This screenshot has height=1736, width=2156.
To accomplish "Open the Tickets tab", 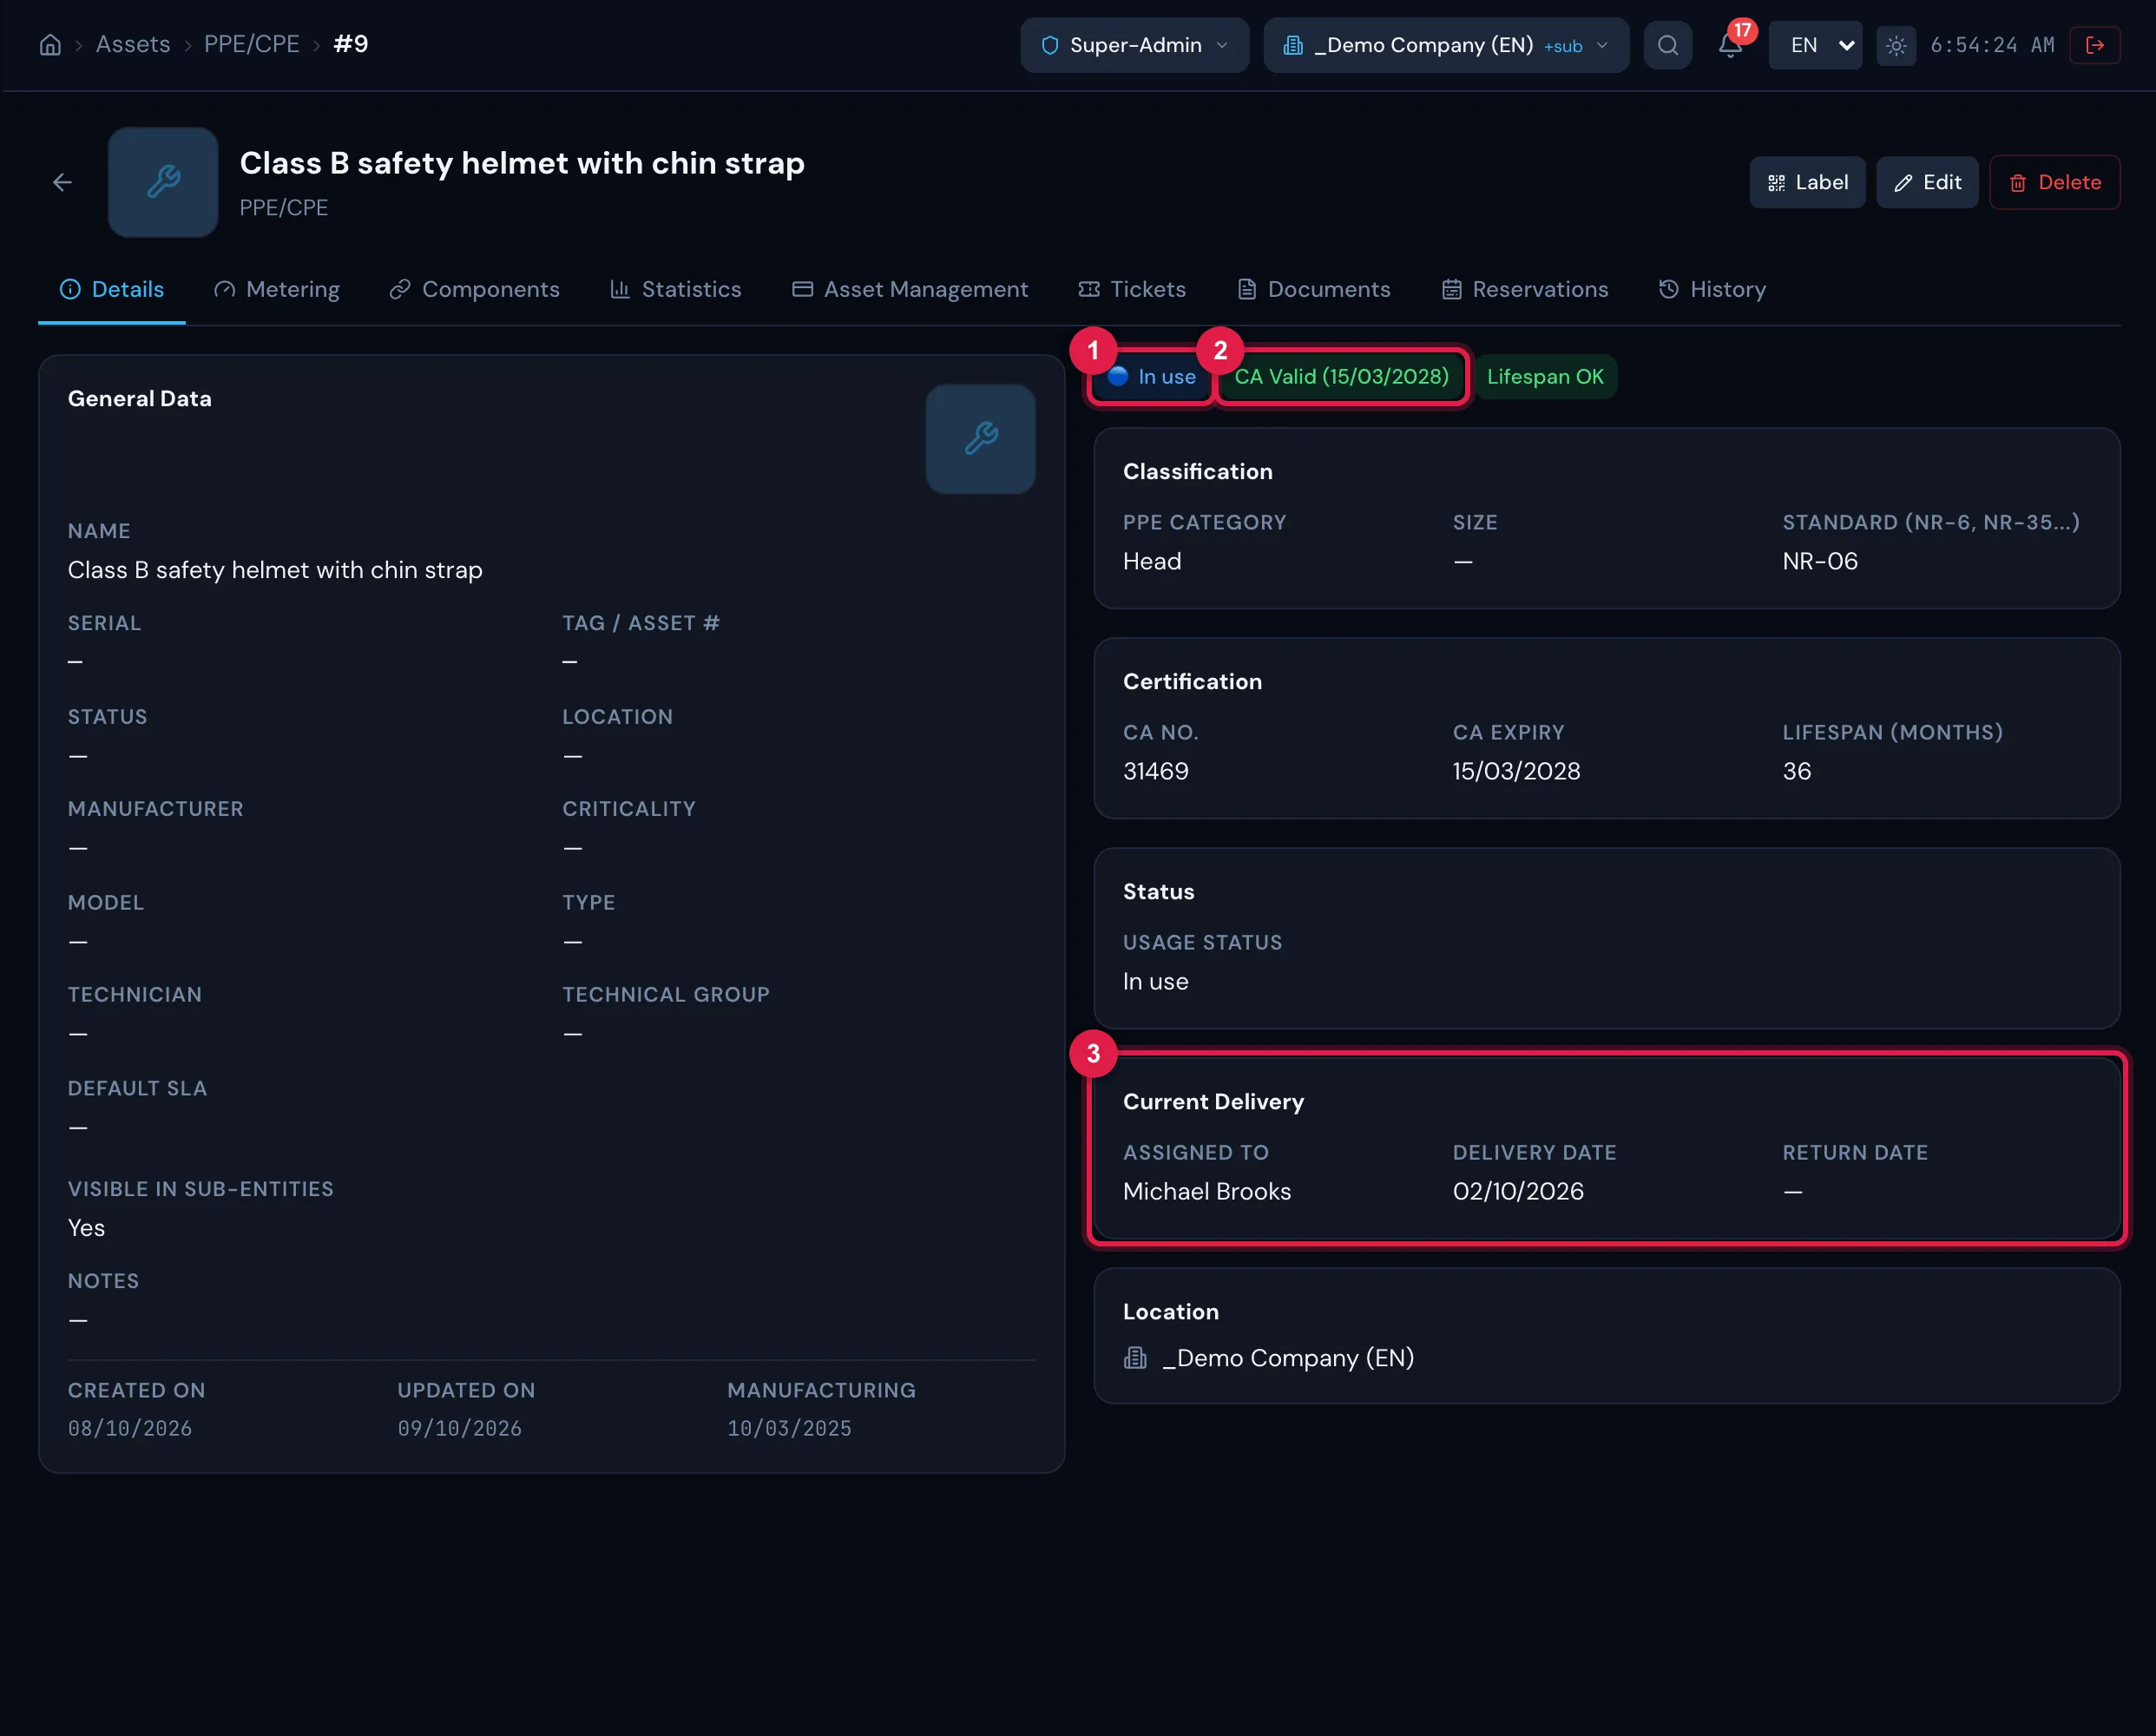I will pos(1131,289).
